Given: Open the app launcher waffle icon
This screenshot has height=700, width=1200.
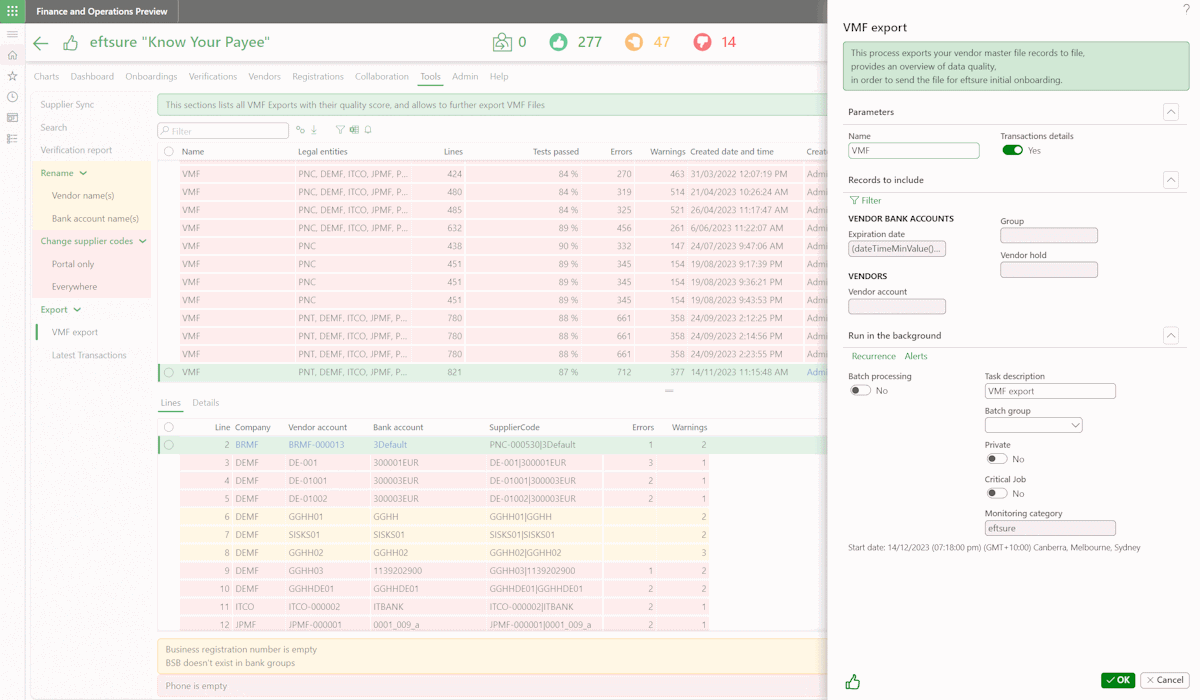Looking at the screenshot, I should point(12,11).
